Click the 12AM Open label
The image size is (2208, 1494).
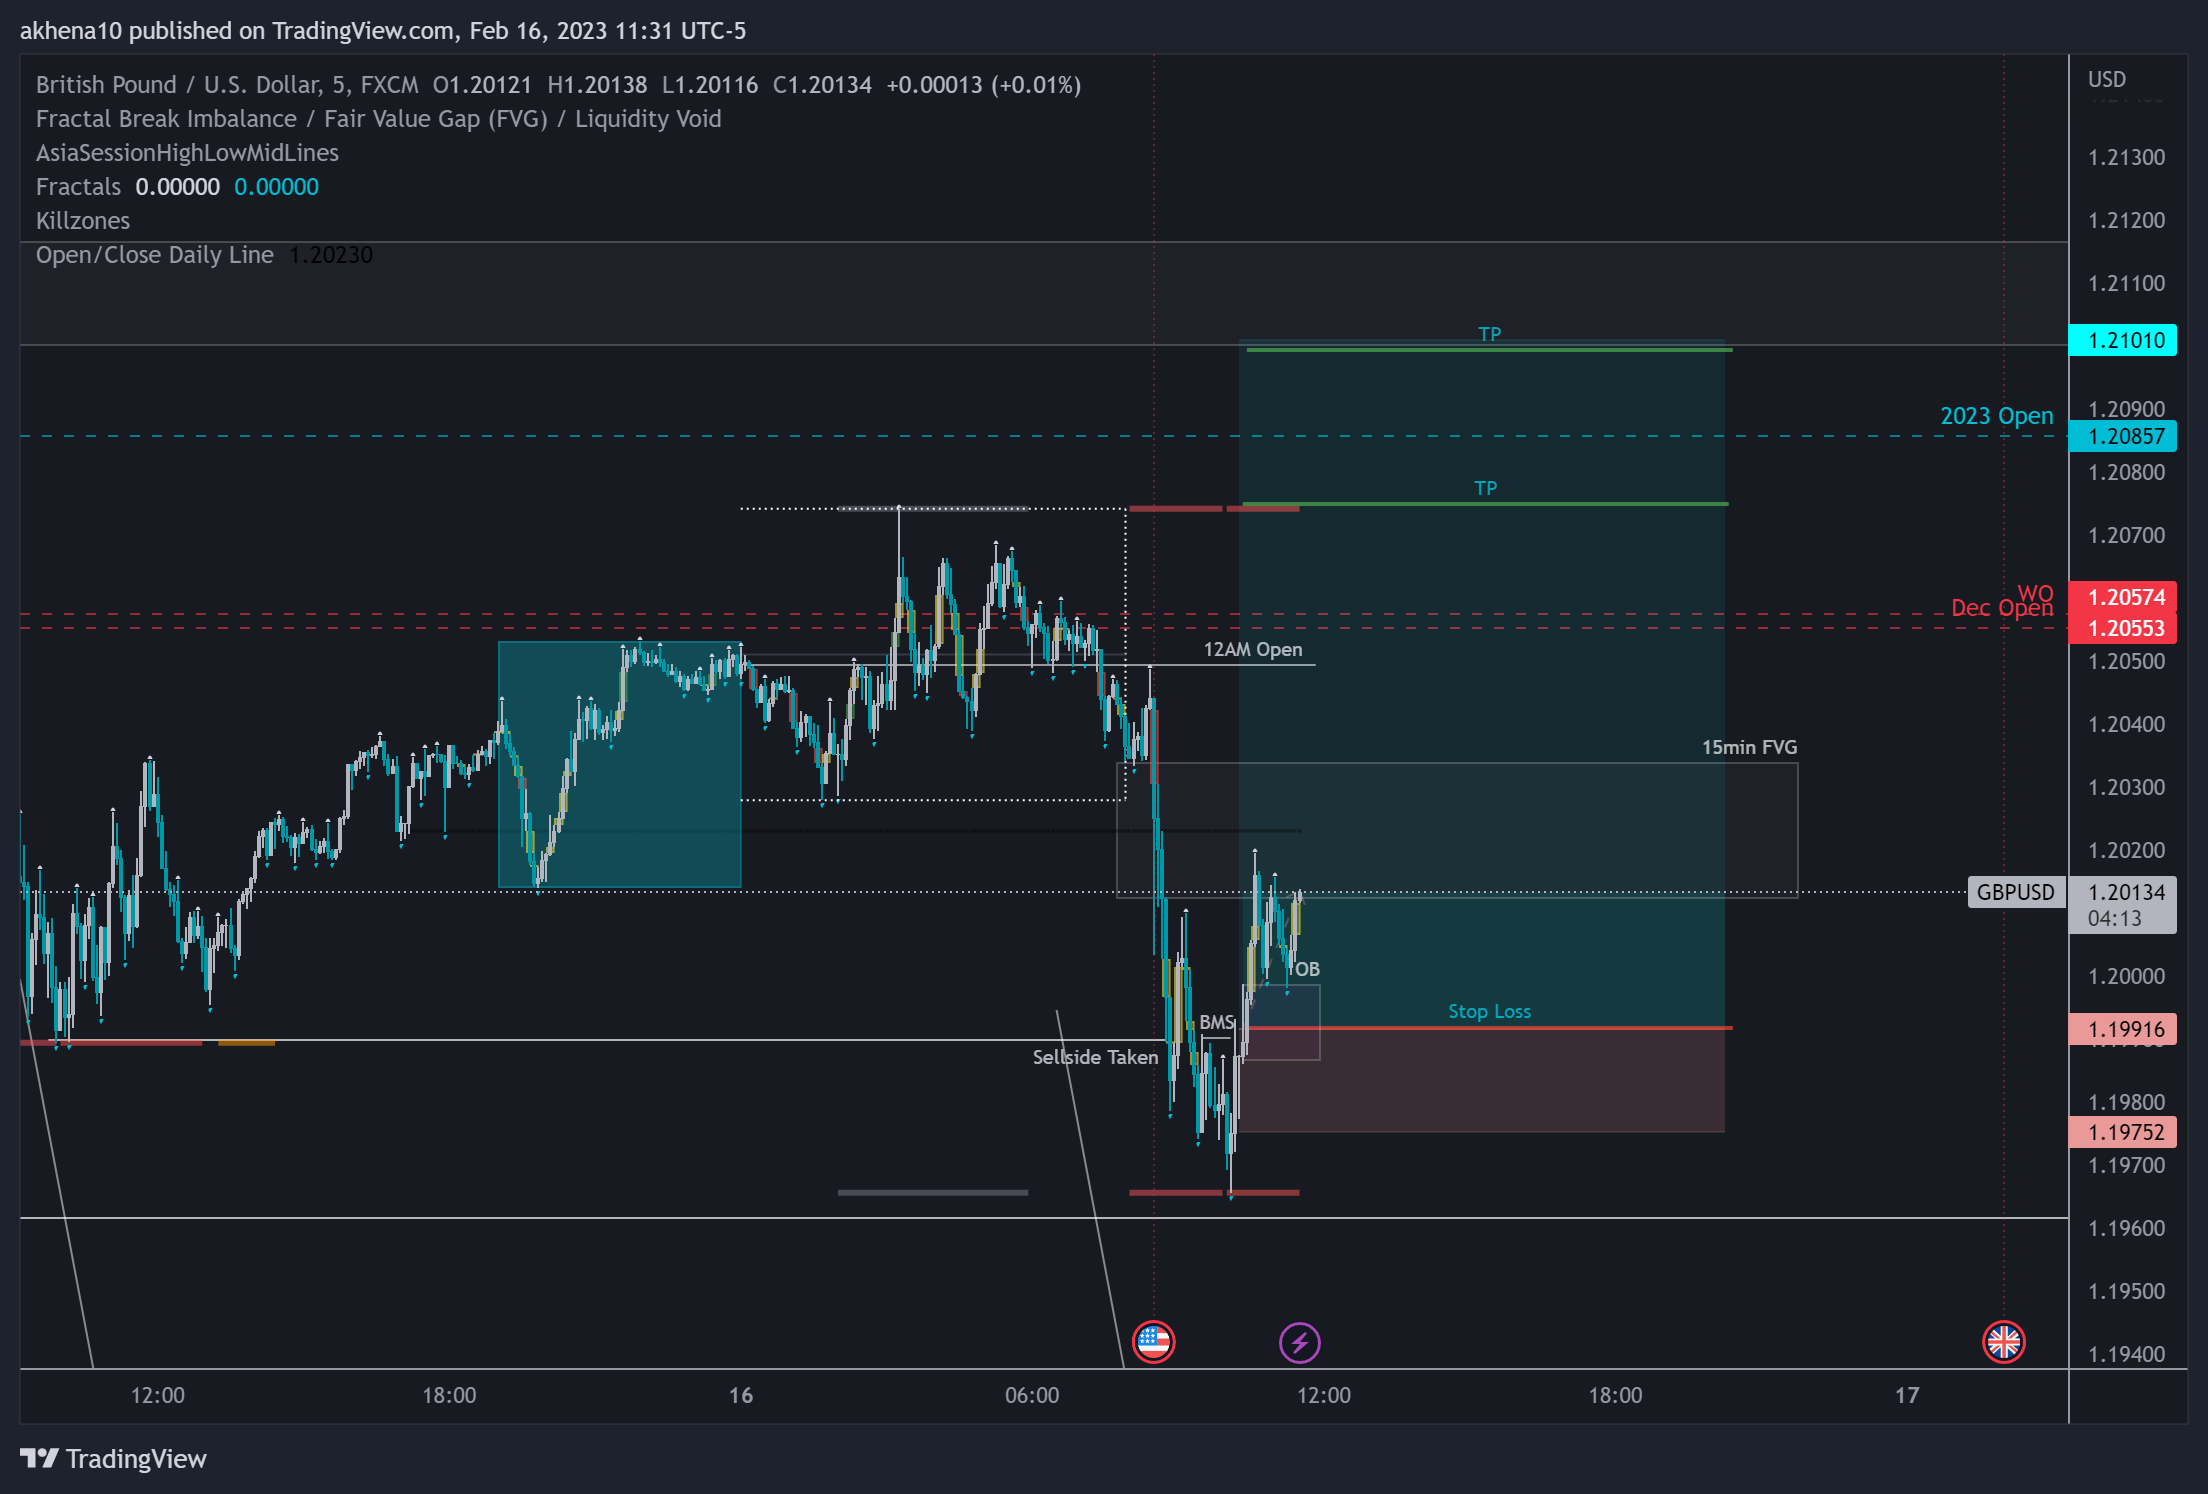tap(1253, 649)
